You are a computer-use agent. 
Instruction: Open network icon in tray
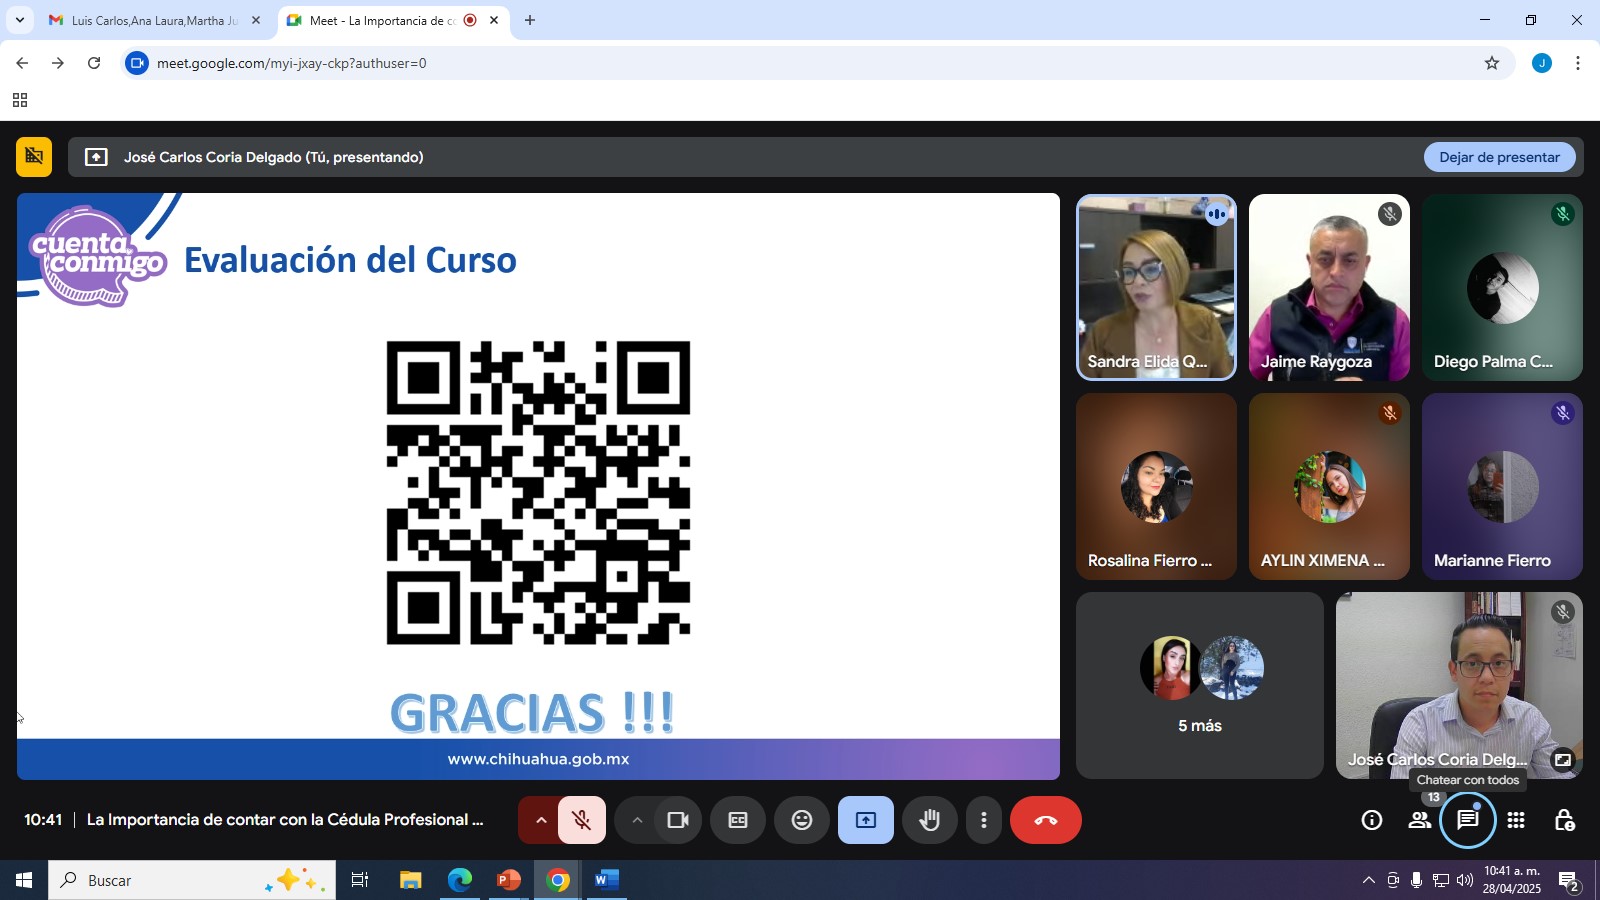tap(1441, 880)
